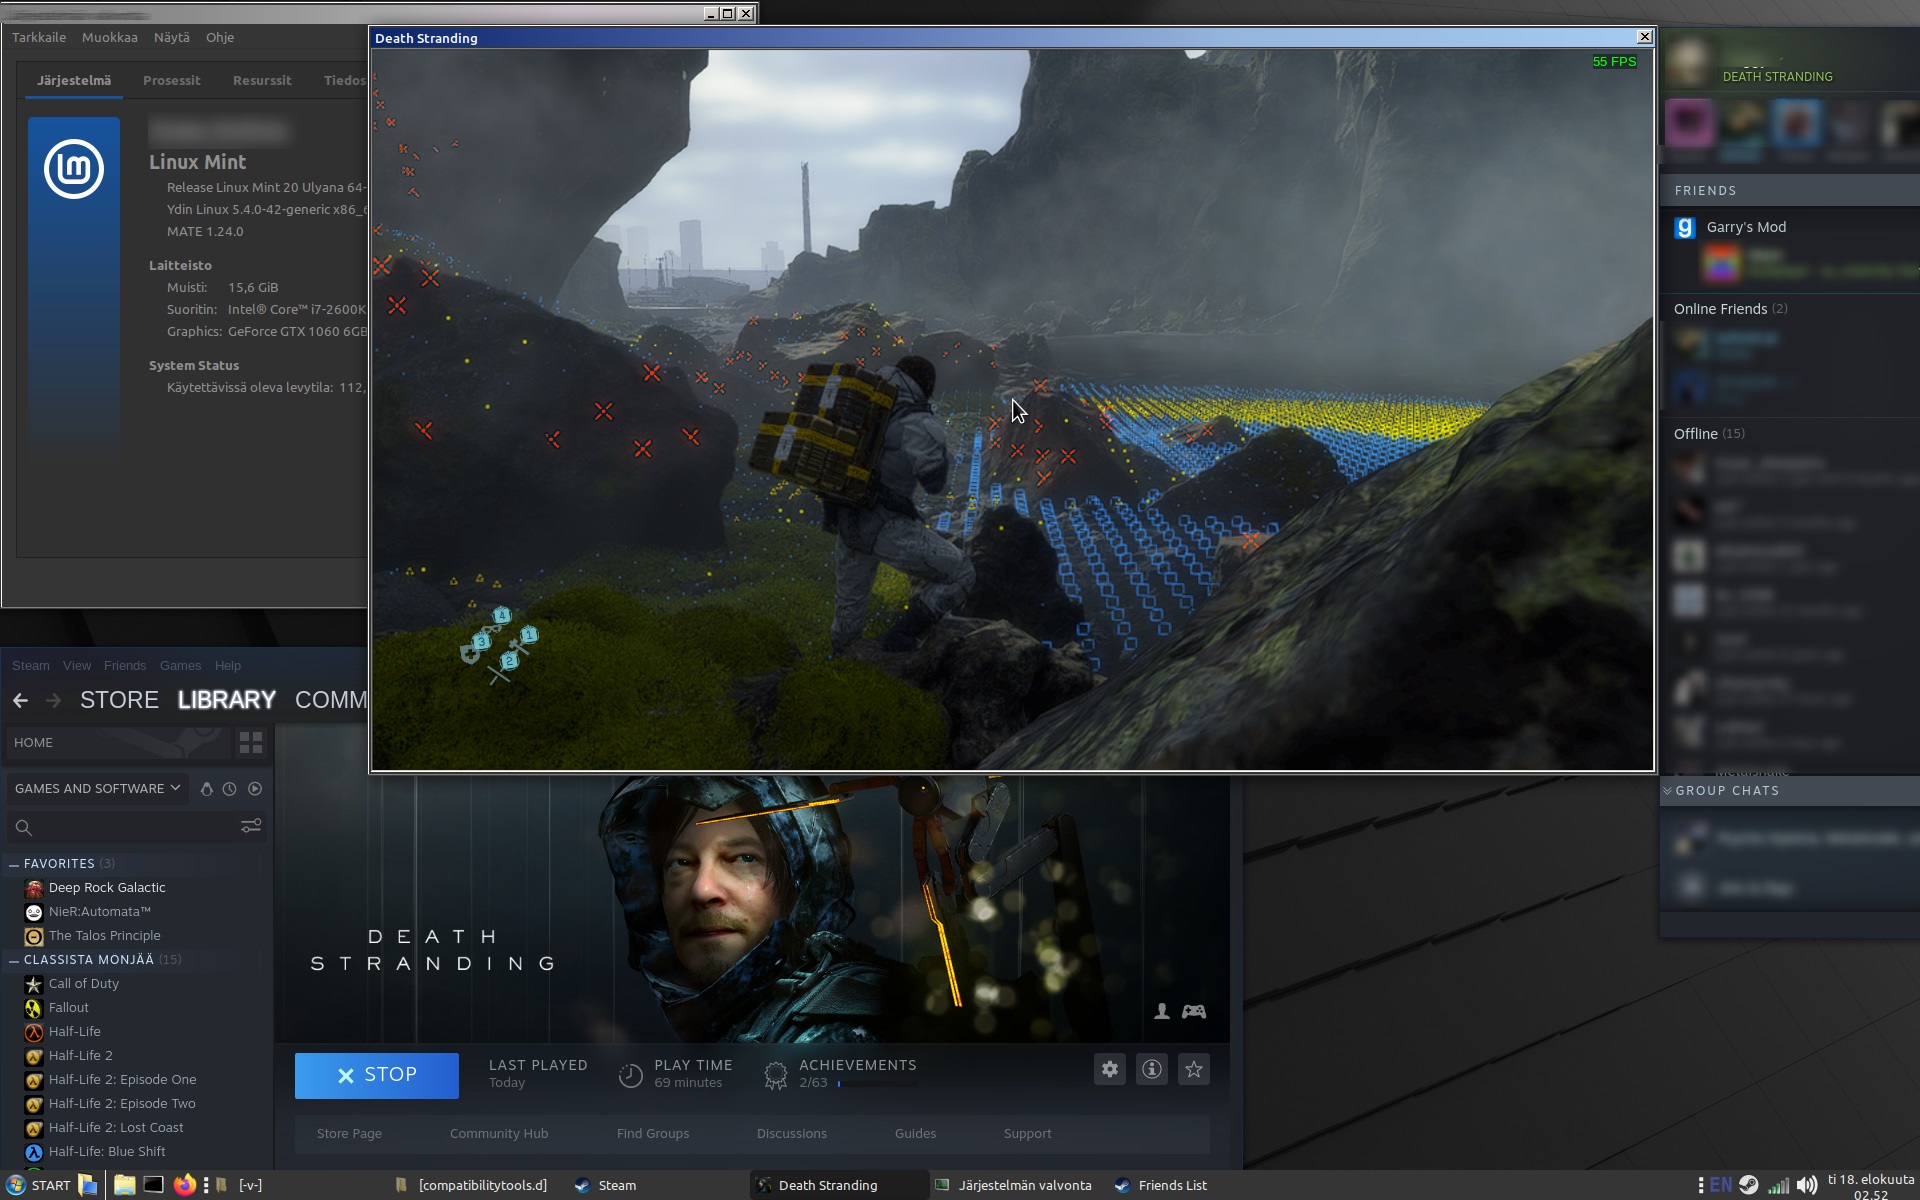This screenshot has width=1920, height=1200.
Task: Click the Linux Mint logo in system monitor
Action: click(x=74, y=169)
